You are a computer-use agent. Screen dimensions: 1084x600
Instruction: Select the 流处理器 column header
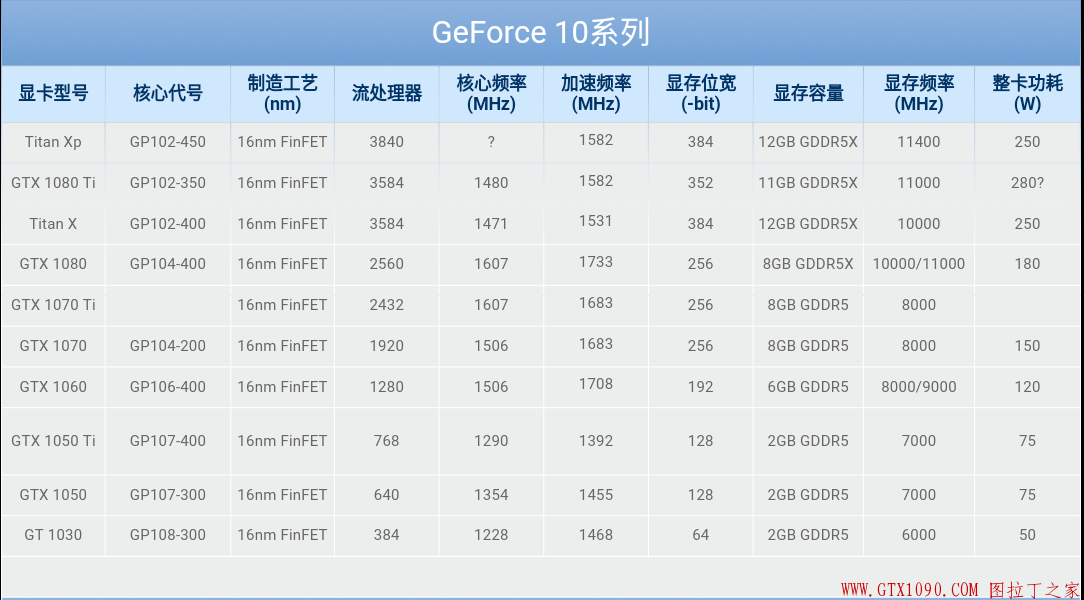click(387, 93)
